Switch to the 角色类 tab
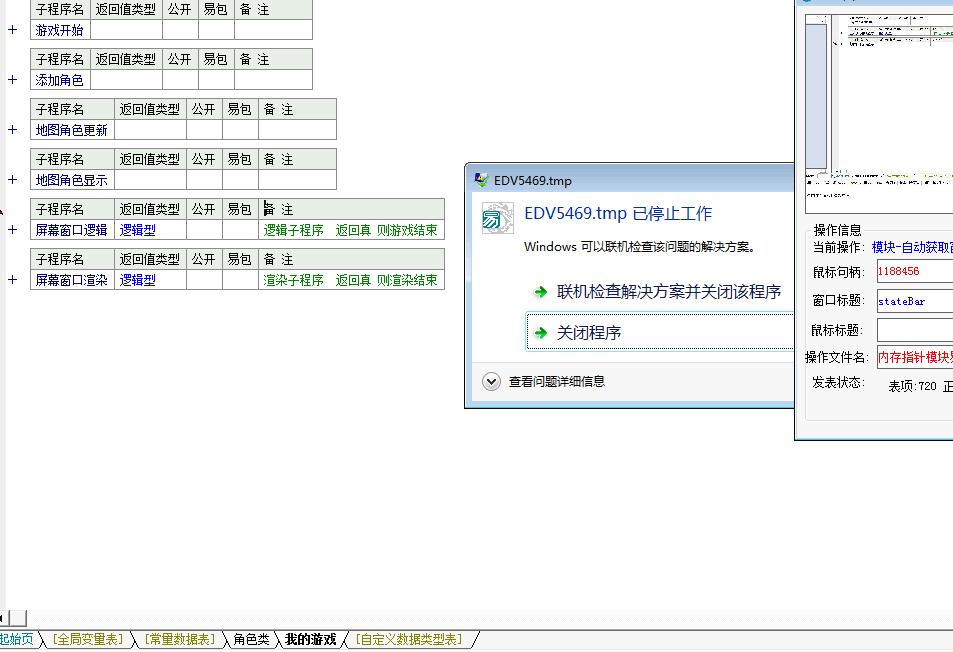 (x=251, y=639)
